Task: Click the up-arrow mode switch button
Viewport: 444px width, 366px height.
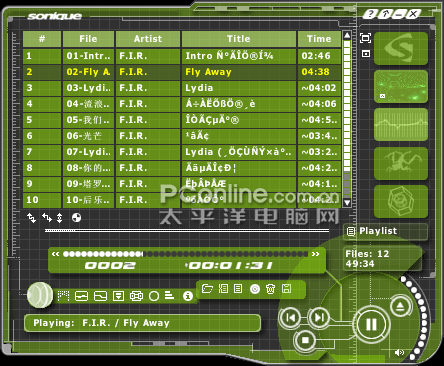Action: tap(385, 14)
